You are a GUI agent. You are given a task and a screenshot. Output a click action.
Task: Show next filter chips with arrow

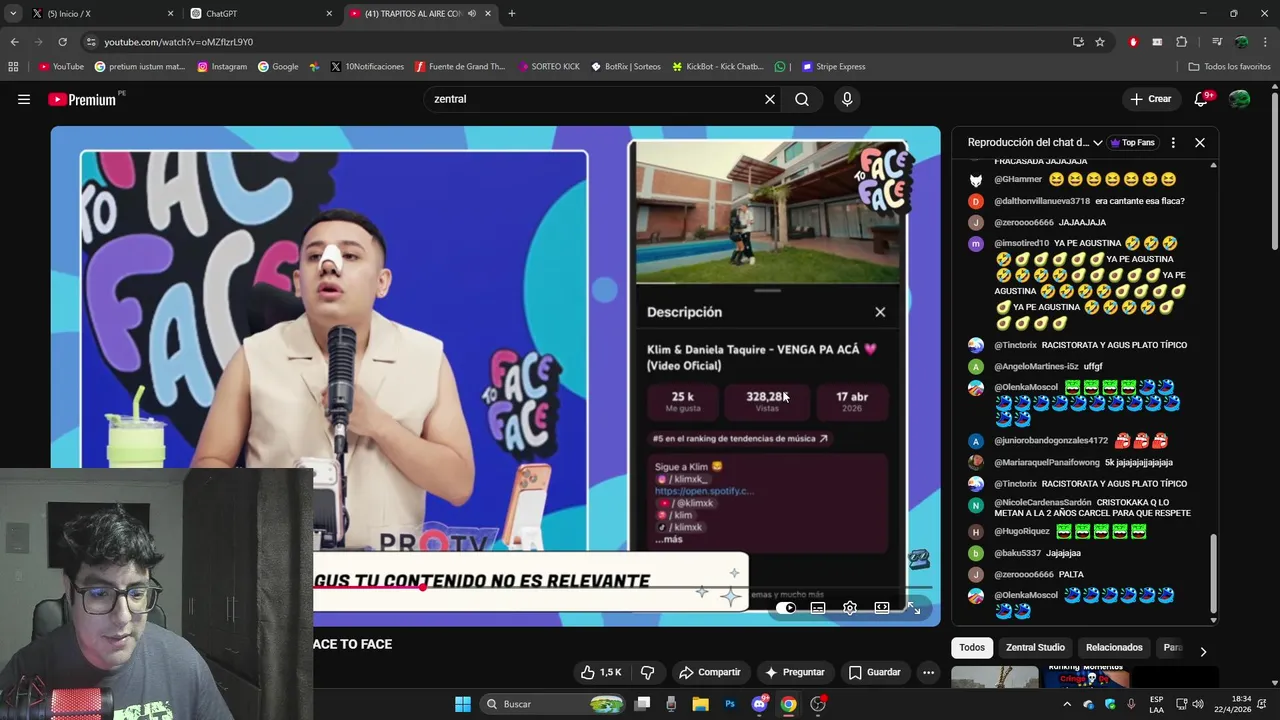[1203, 651]
